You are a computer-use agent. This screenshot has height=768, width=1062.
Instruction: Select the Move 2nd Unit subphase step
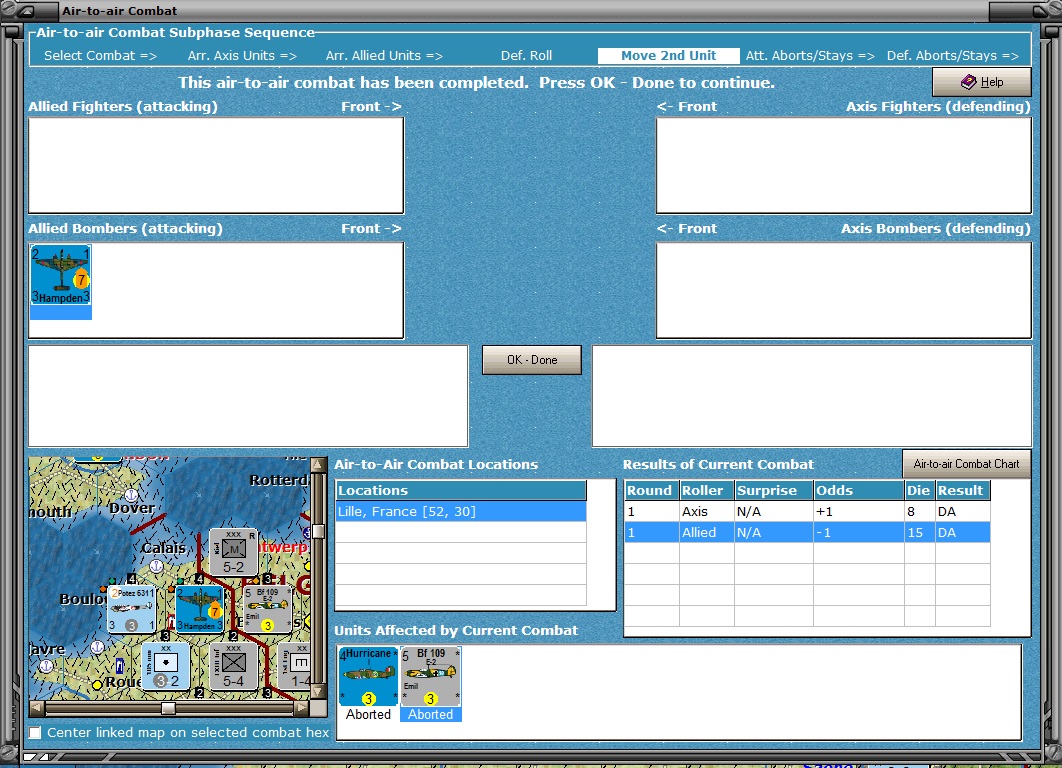[x=668, y=56]
